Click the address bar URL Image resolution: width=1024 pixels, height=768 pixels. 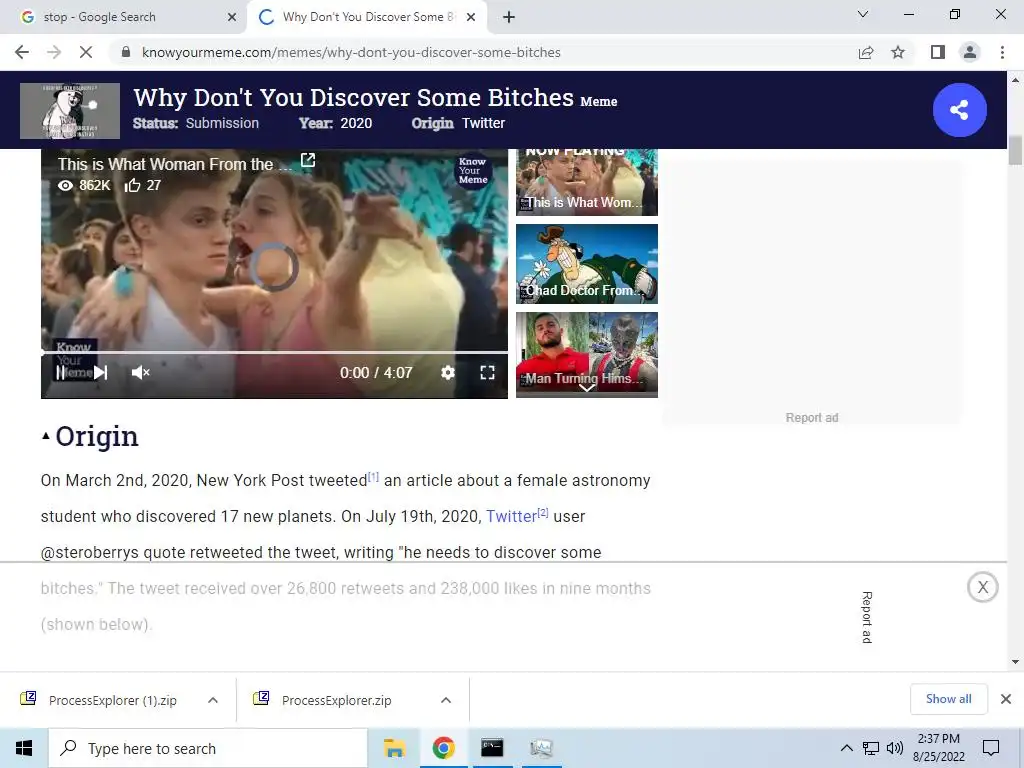(351, 52)
